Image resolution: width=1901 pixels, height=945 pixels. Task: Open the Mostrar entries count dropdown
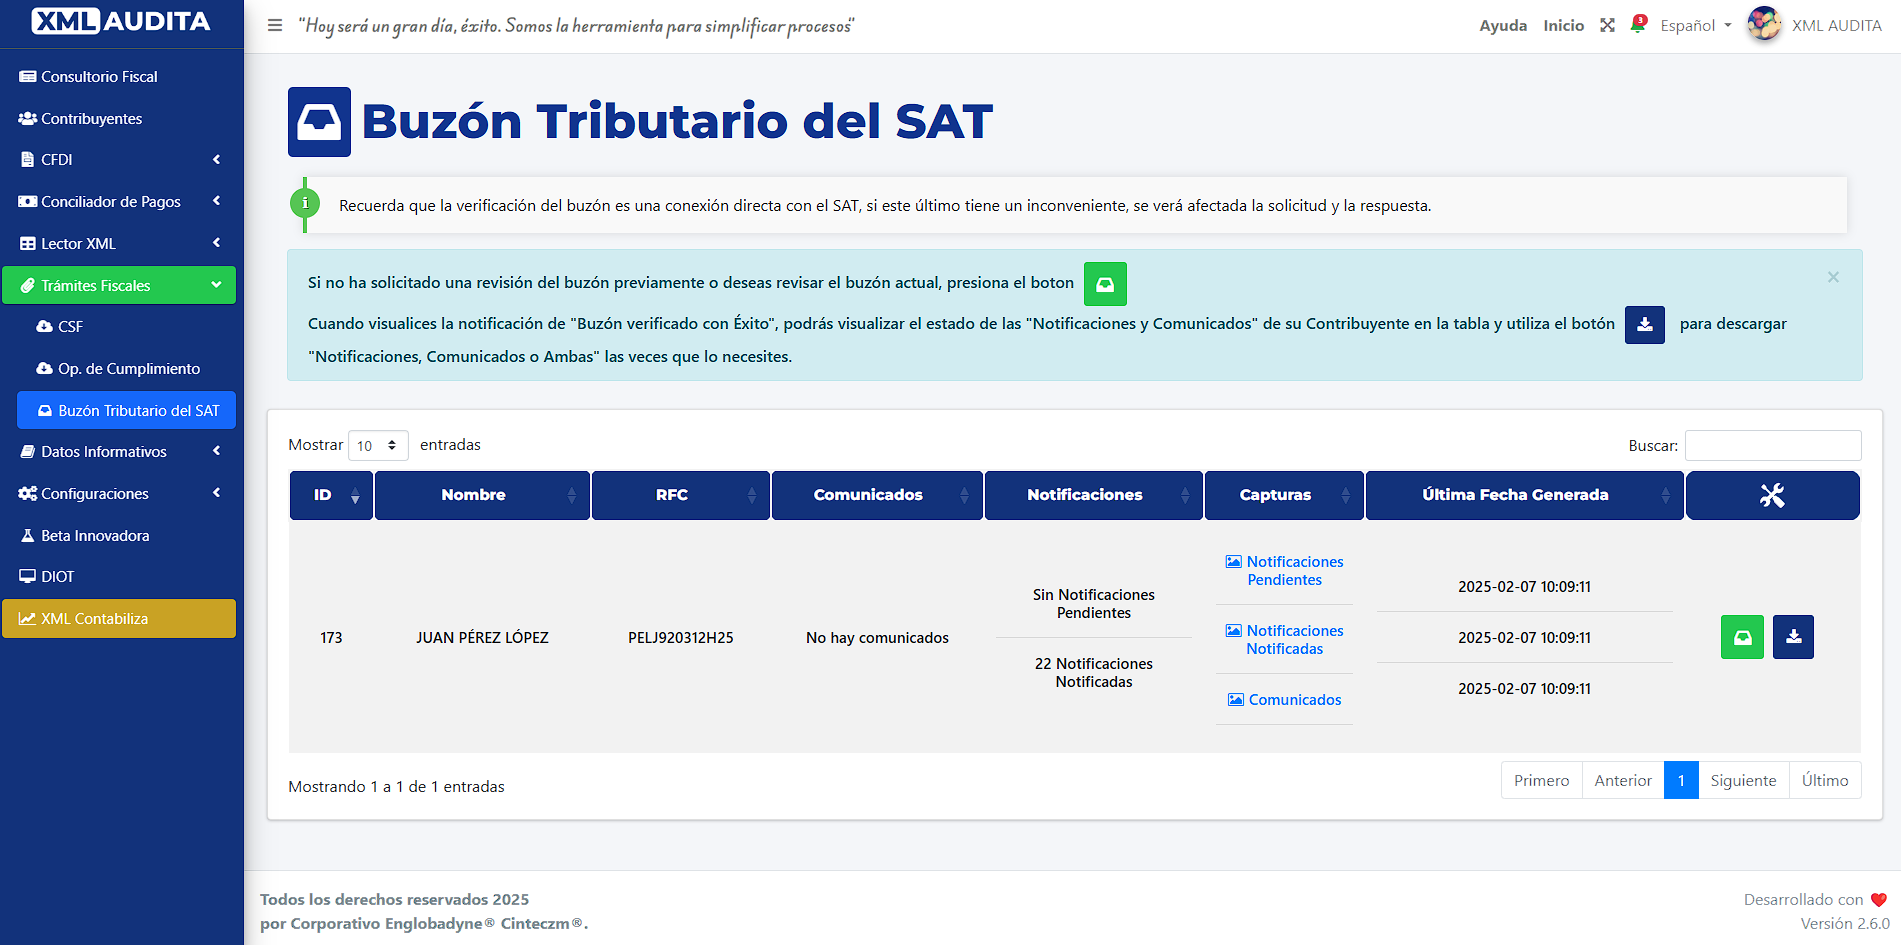(378, 445)
